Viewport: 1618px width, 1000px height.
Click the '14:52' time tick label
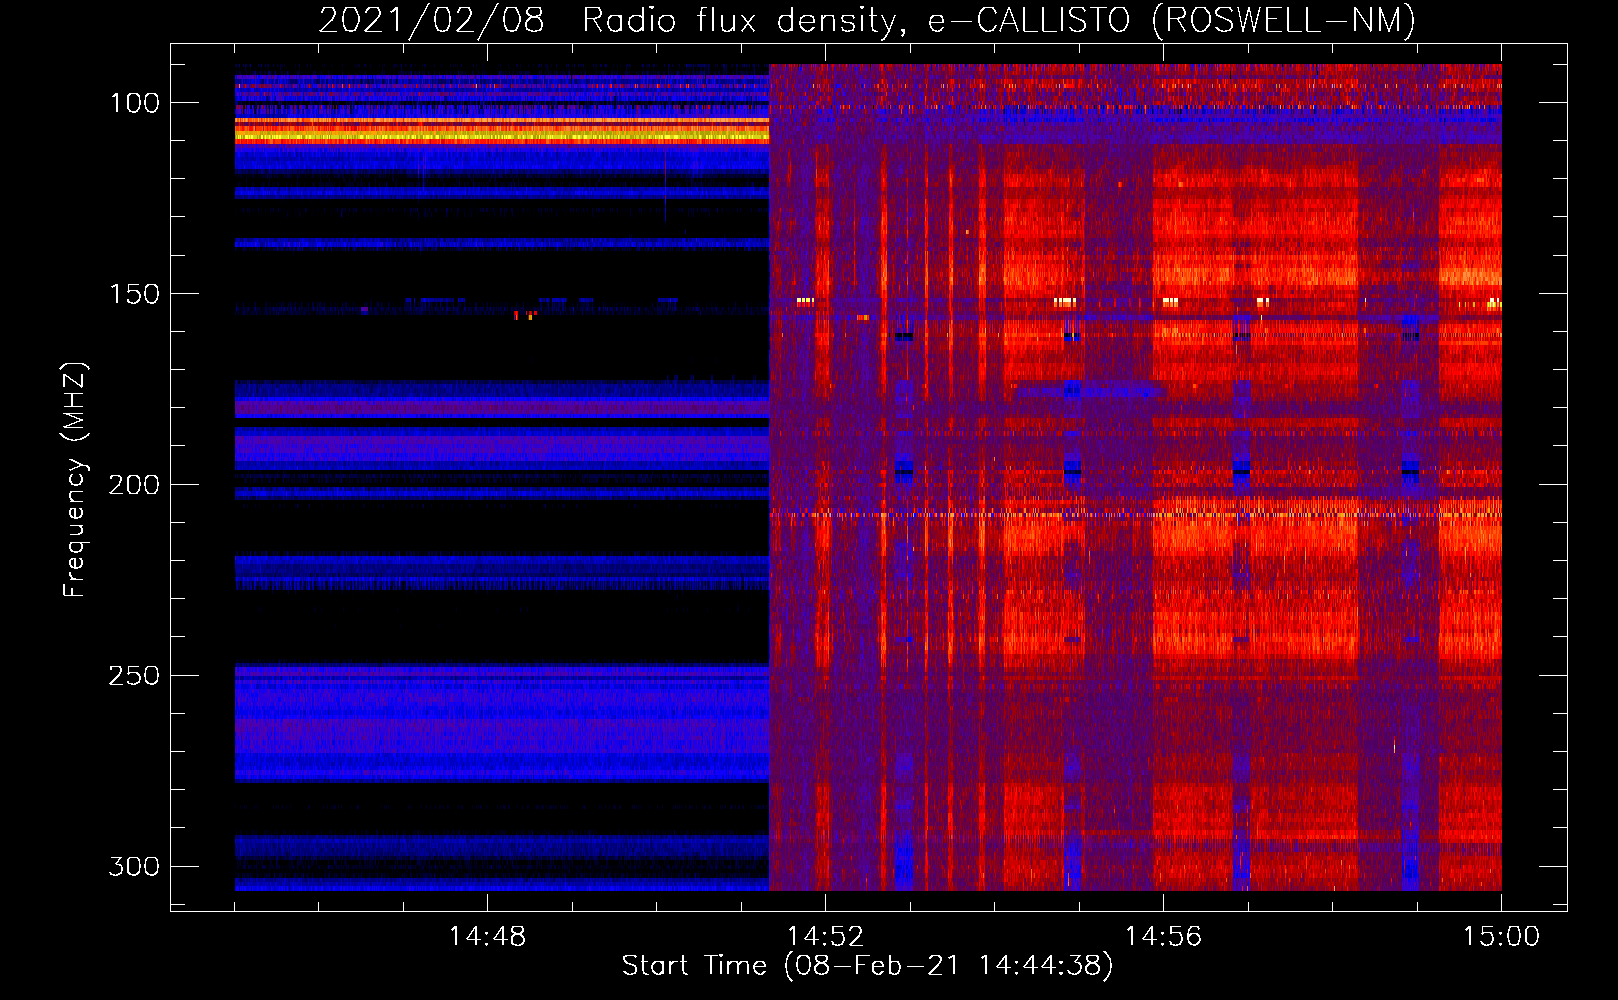coord(825,937)
